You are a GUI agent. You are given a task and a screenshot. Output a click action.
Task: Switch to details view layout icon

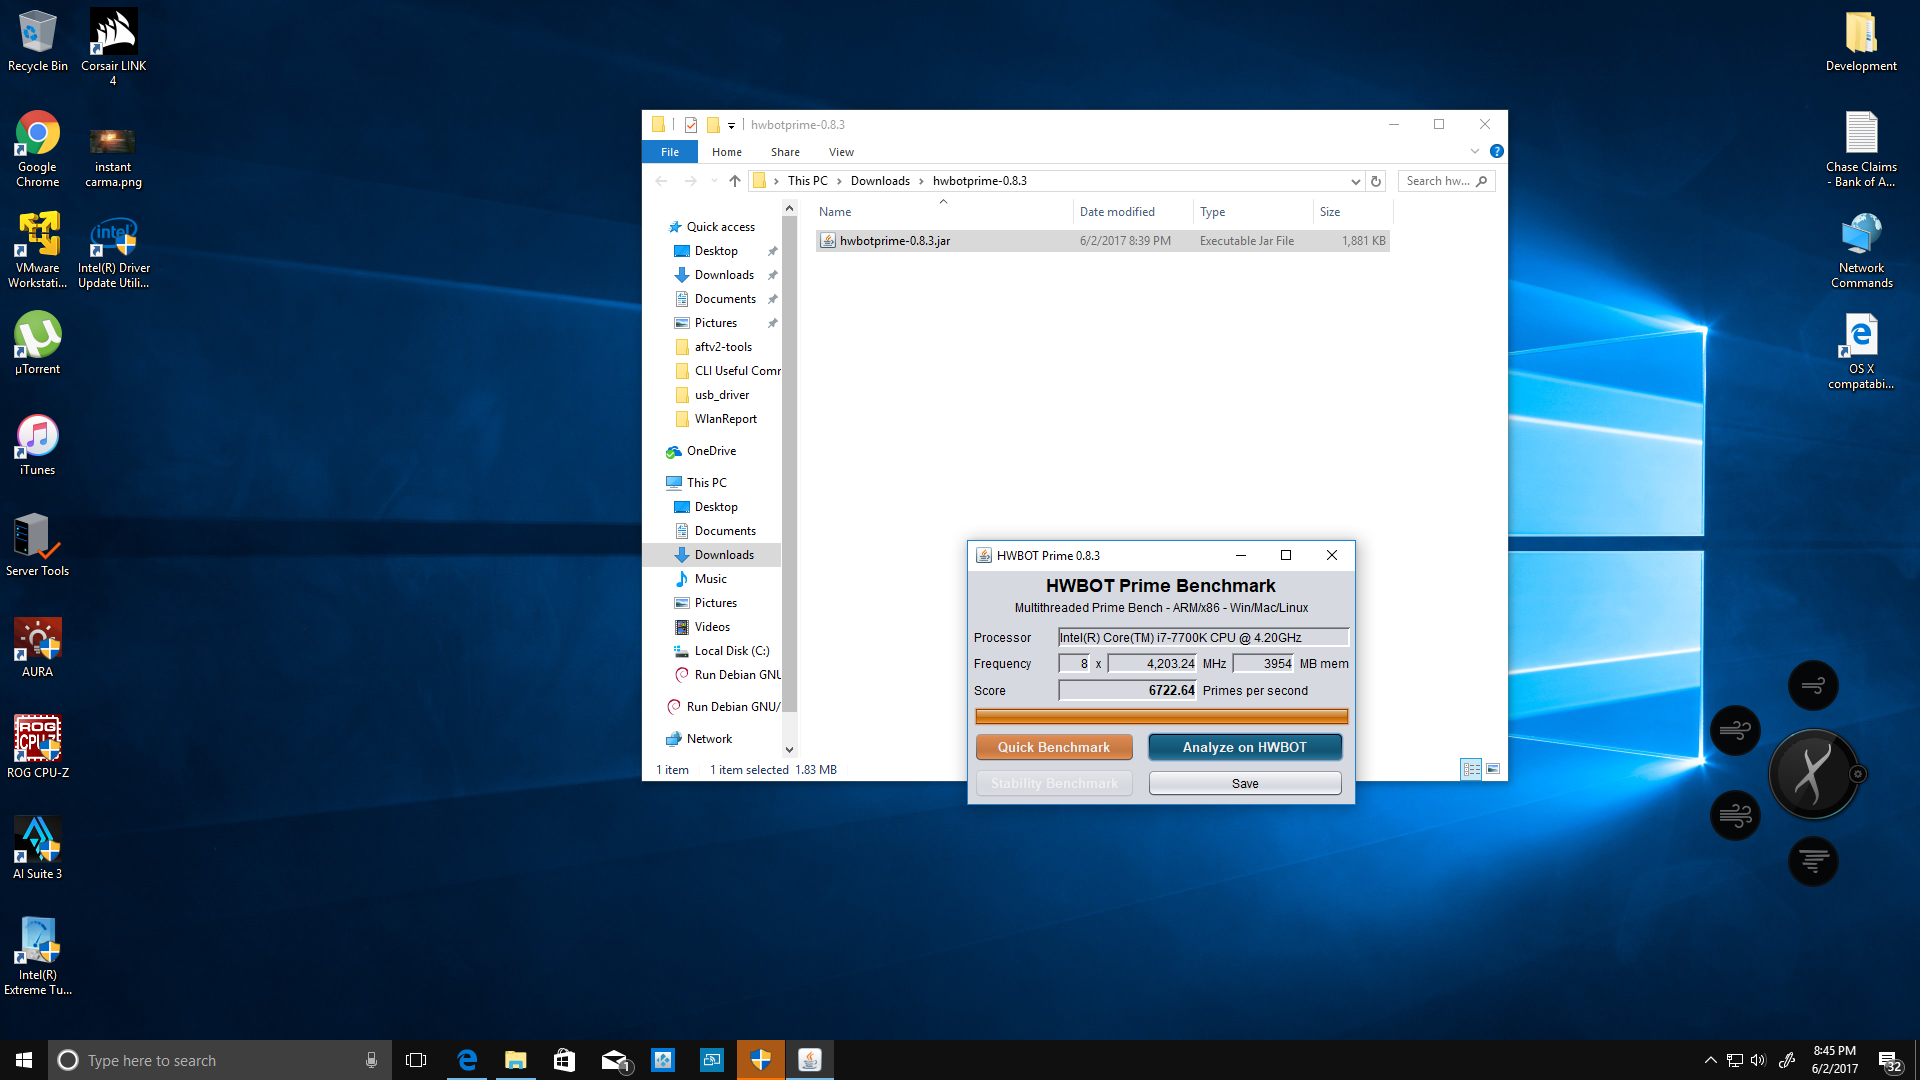1471,769
